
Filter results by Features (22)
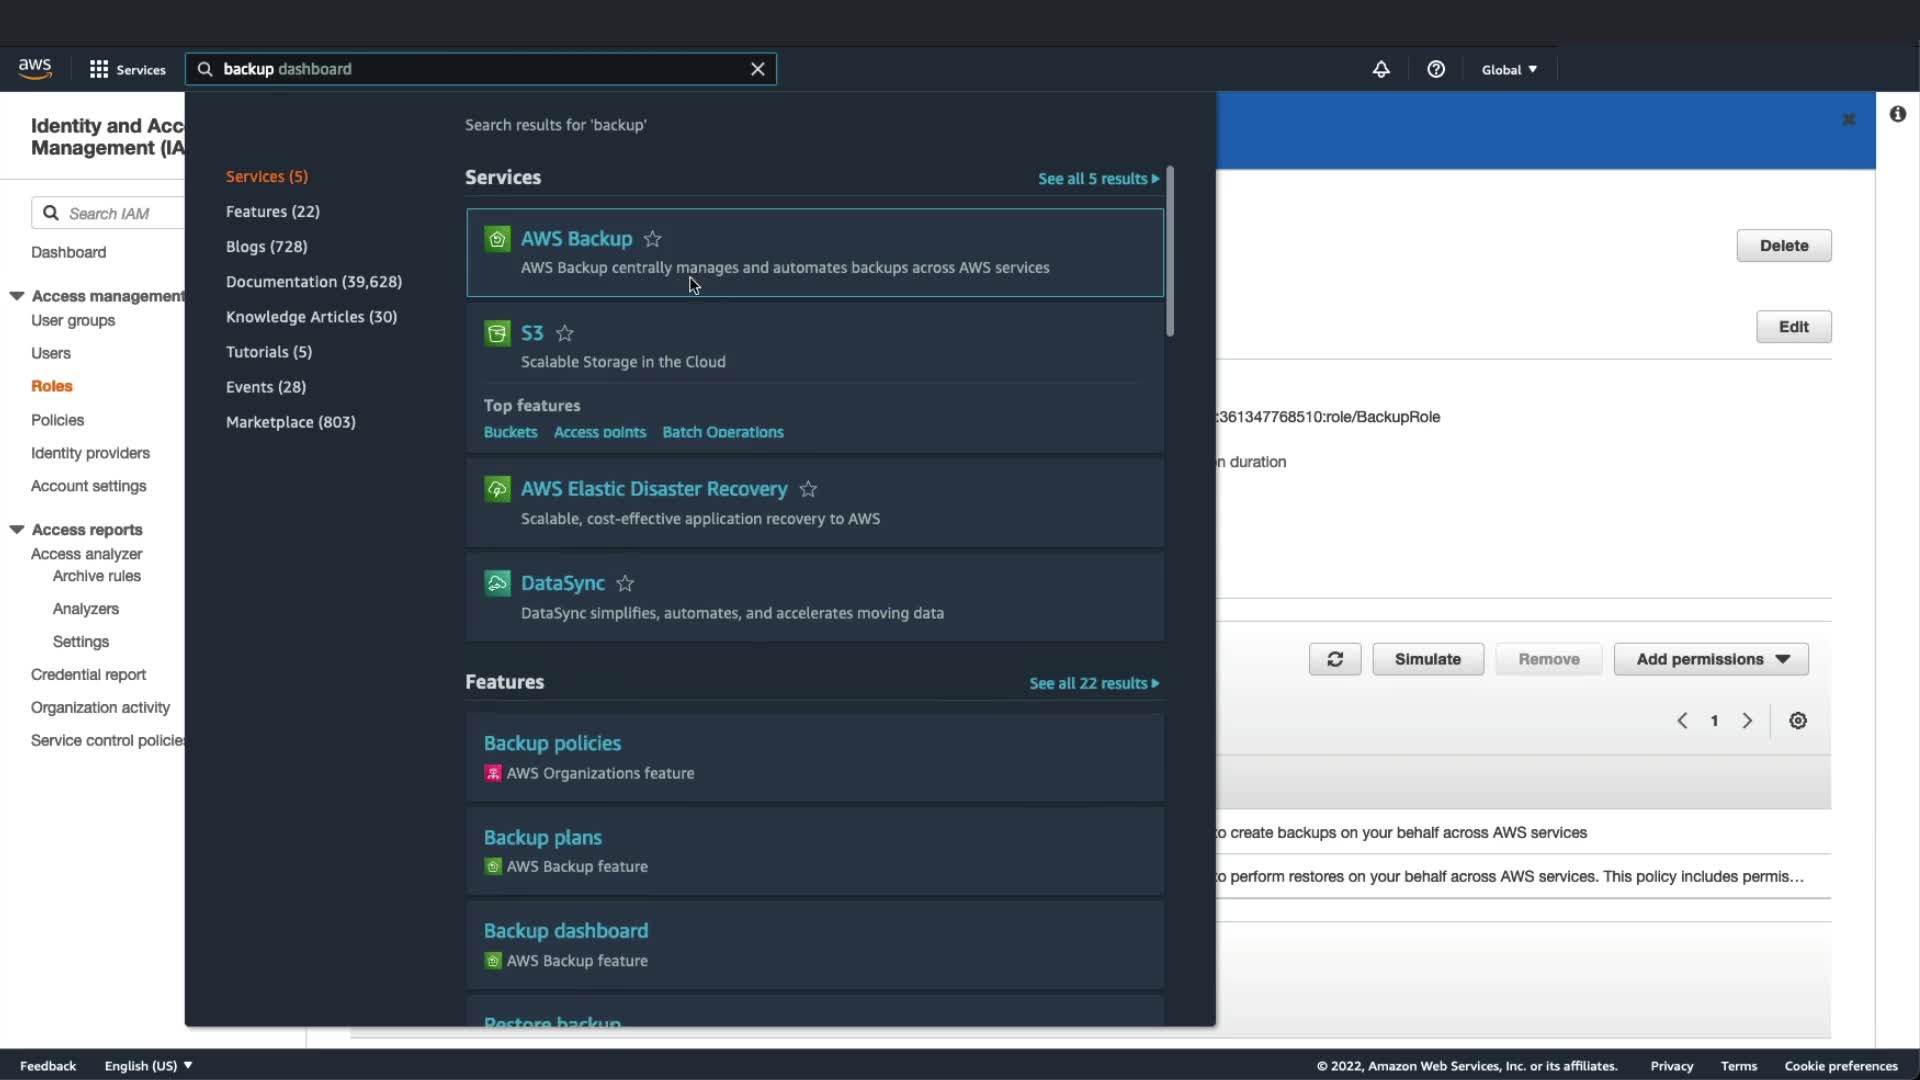click(x=272, y=211)
